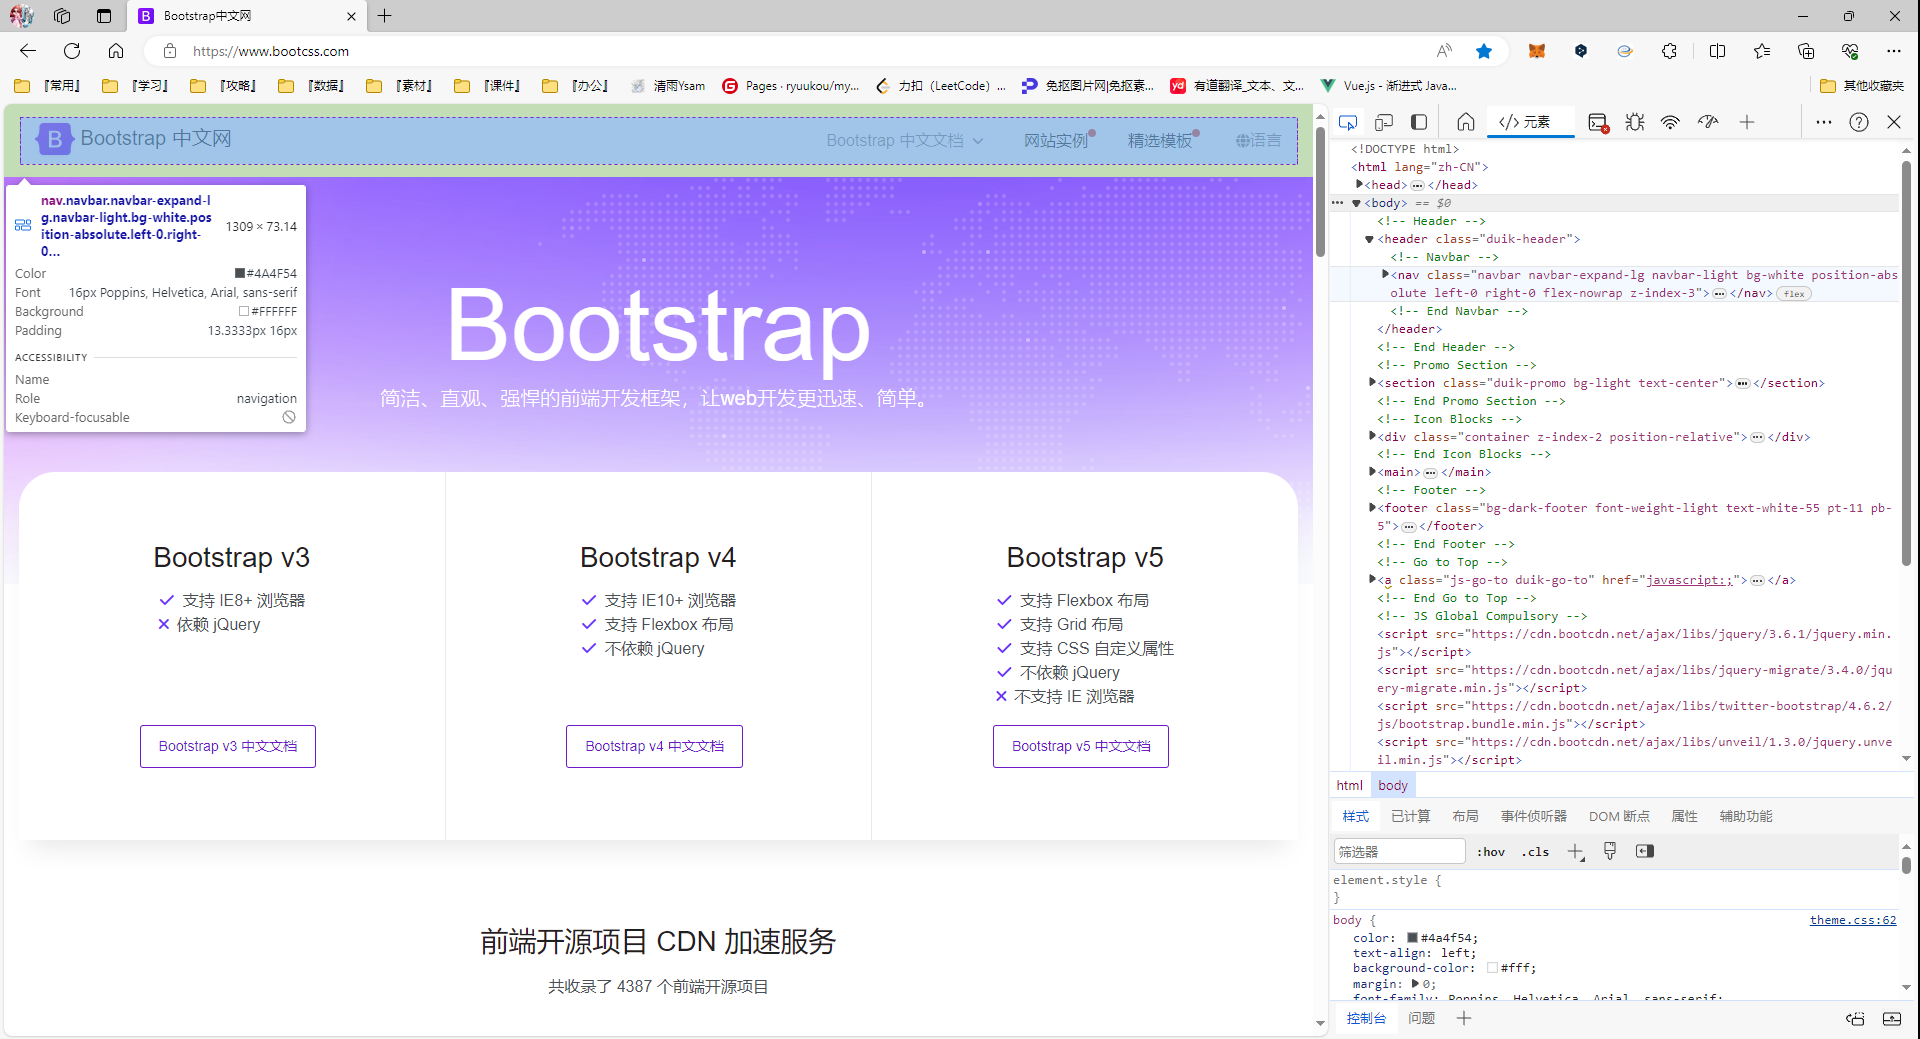Viewport: 1920px width, 1039px height.
Task: Open the #fff background-color swatch
Action: tap(1492, 968)
